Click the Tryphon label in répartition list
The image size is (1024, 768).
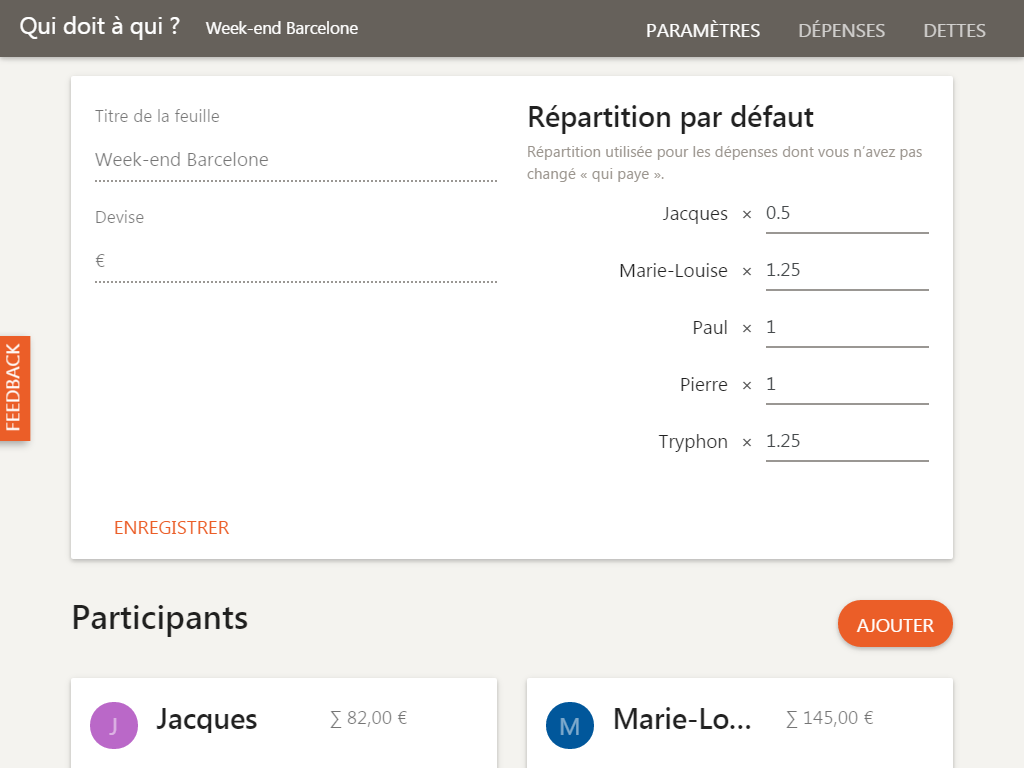pos(693,442)
